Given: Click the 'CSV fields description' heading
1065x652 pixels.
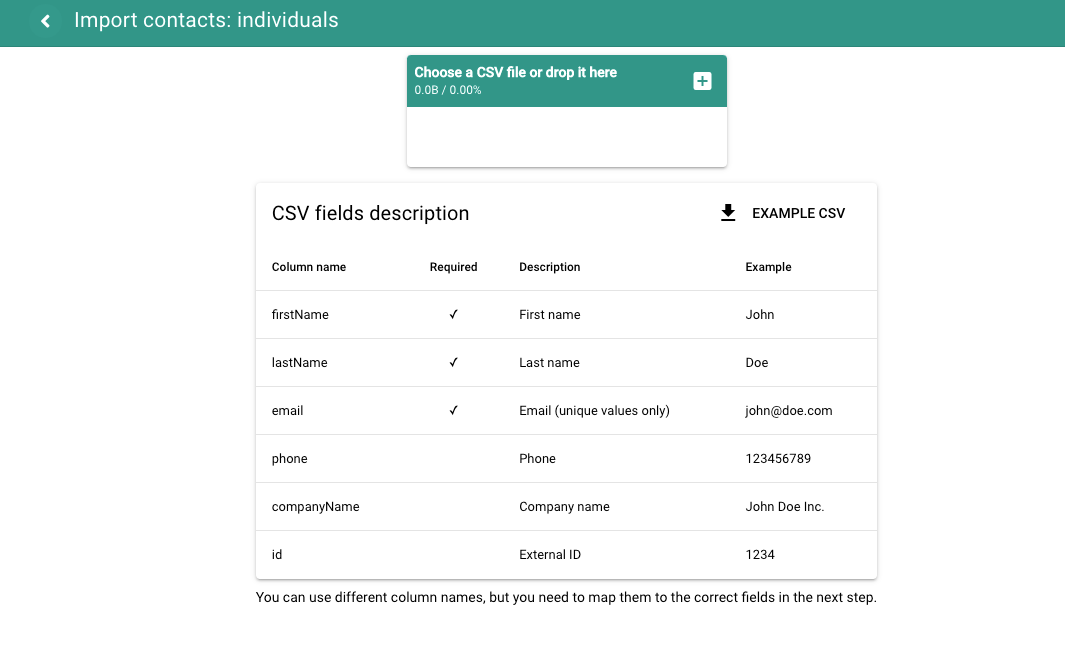Looking at the screenshot, I should pyautogui.click(x=370, y=213).
